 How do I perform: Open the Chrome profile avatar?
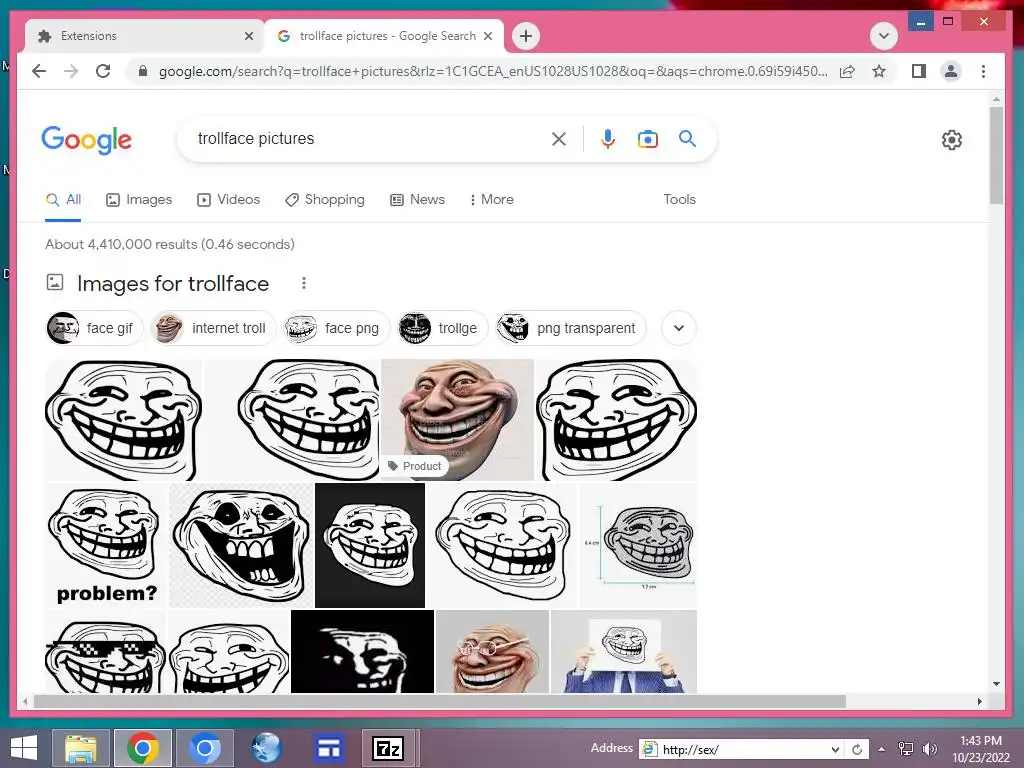[x=951, y=71]
